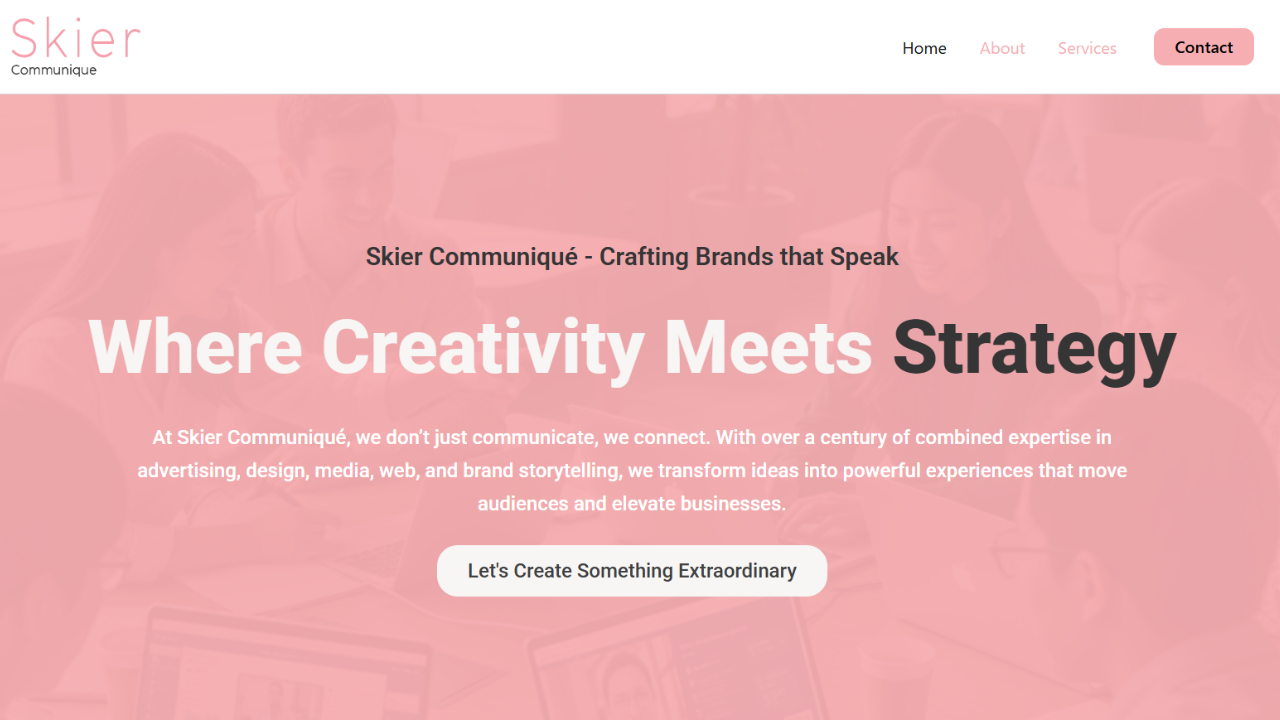Image resolution: width=1280 pixels, height=720 pixels.
Task: Click the pink Skier logo
Action: [x=76, y=38]
